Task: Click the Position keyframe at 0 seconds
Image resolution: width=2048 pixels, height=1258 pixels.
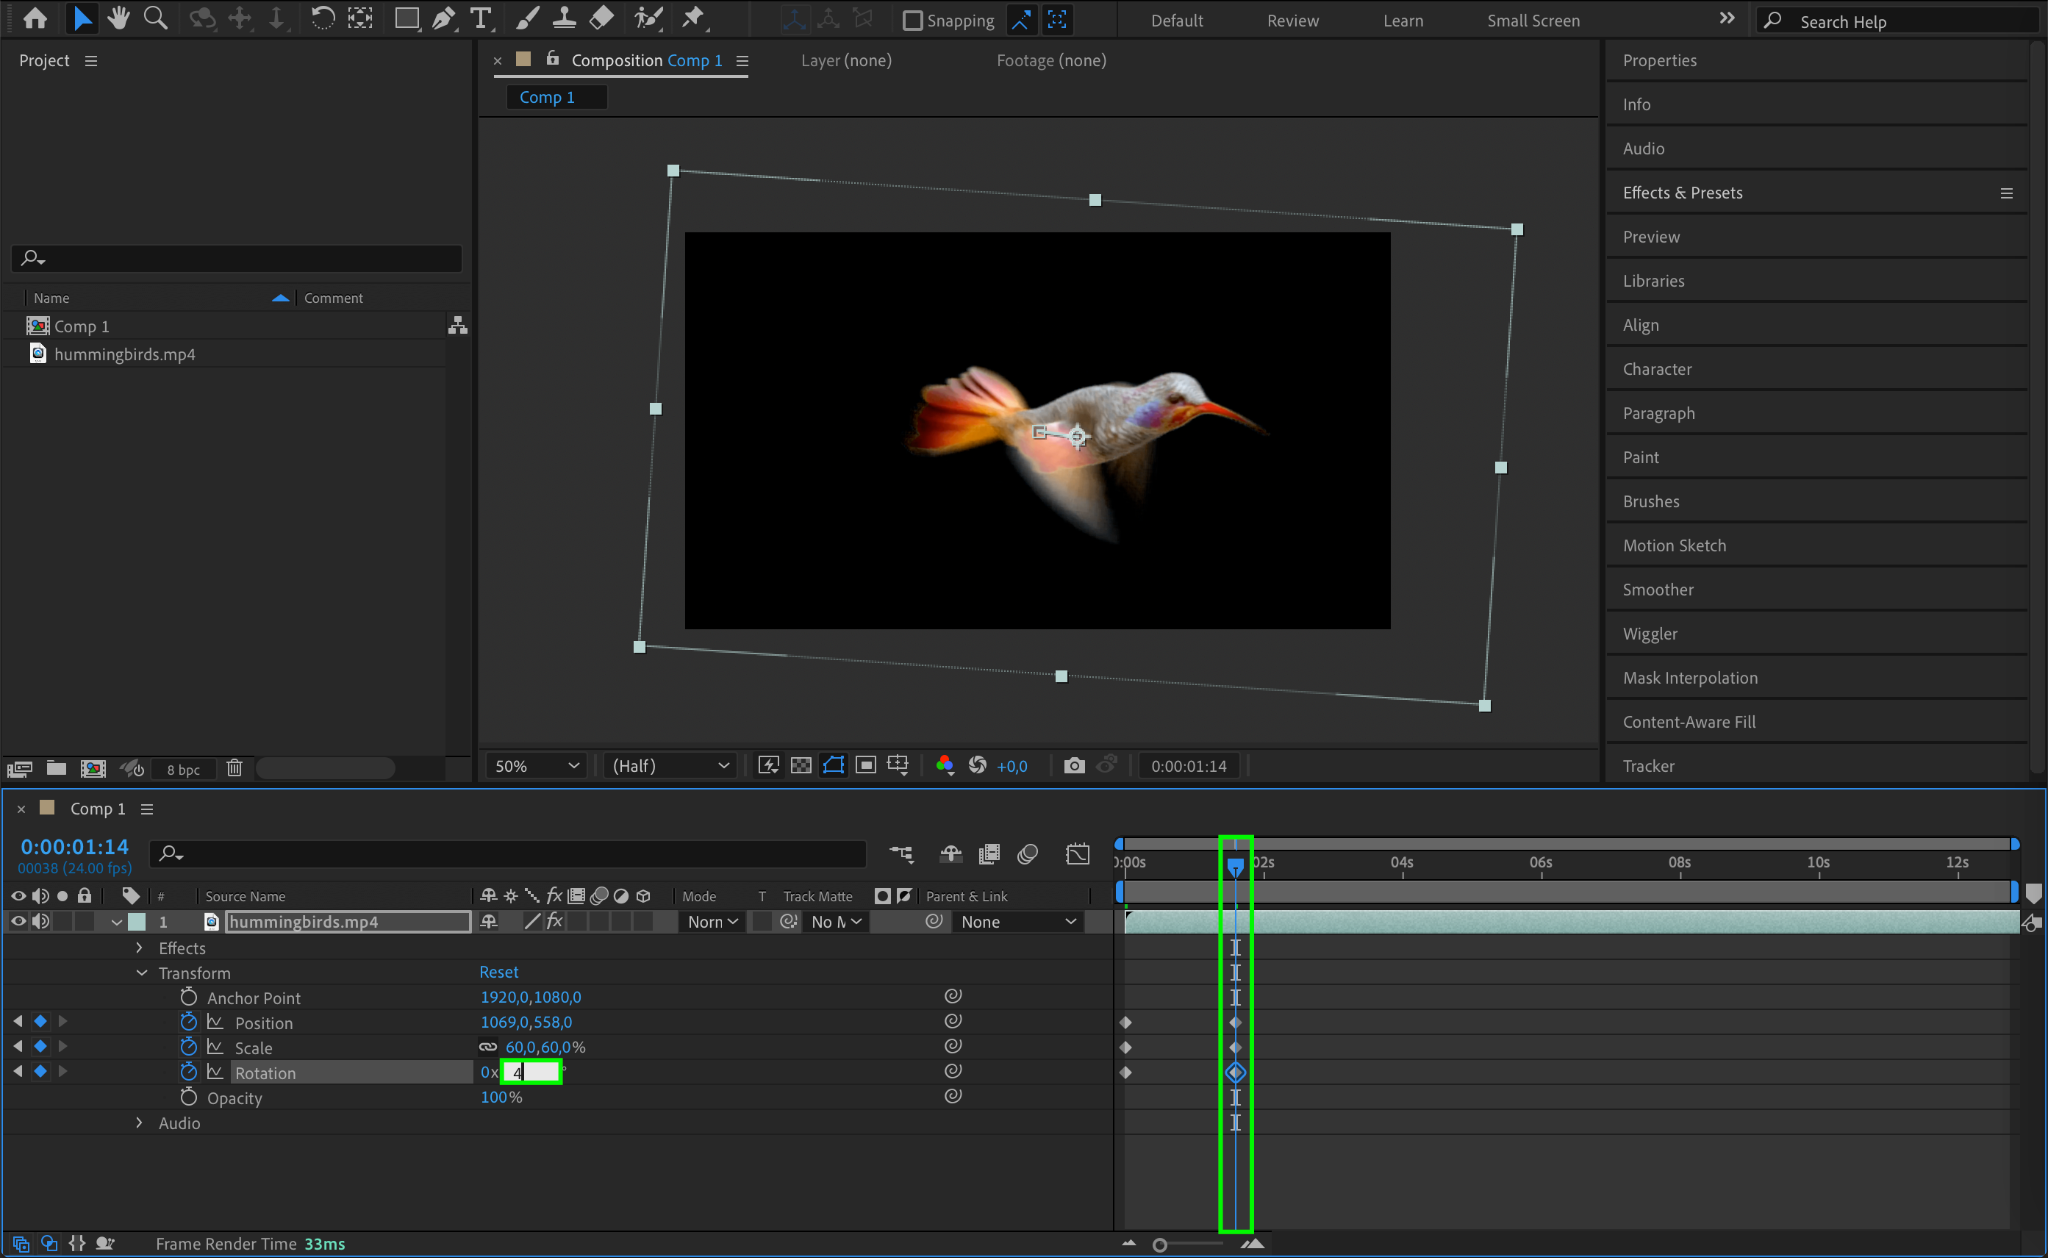Action: (1126, 1022)
